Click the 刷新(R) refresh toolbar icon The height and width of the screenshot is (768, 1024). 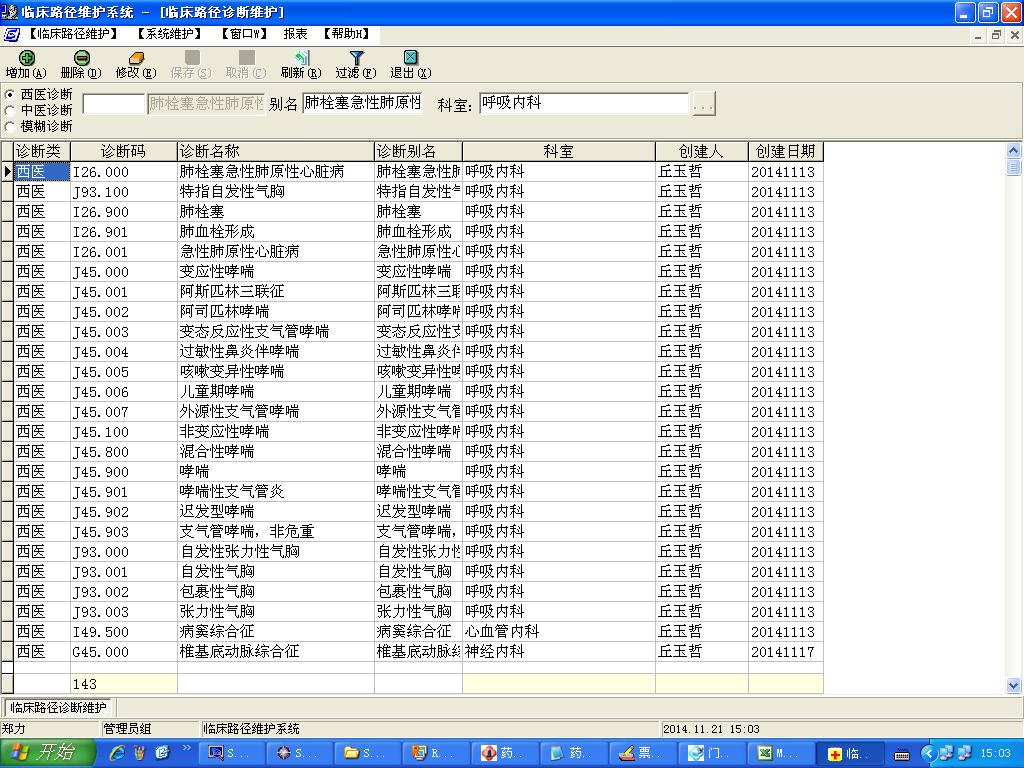301,57
